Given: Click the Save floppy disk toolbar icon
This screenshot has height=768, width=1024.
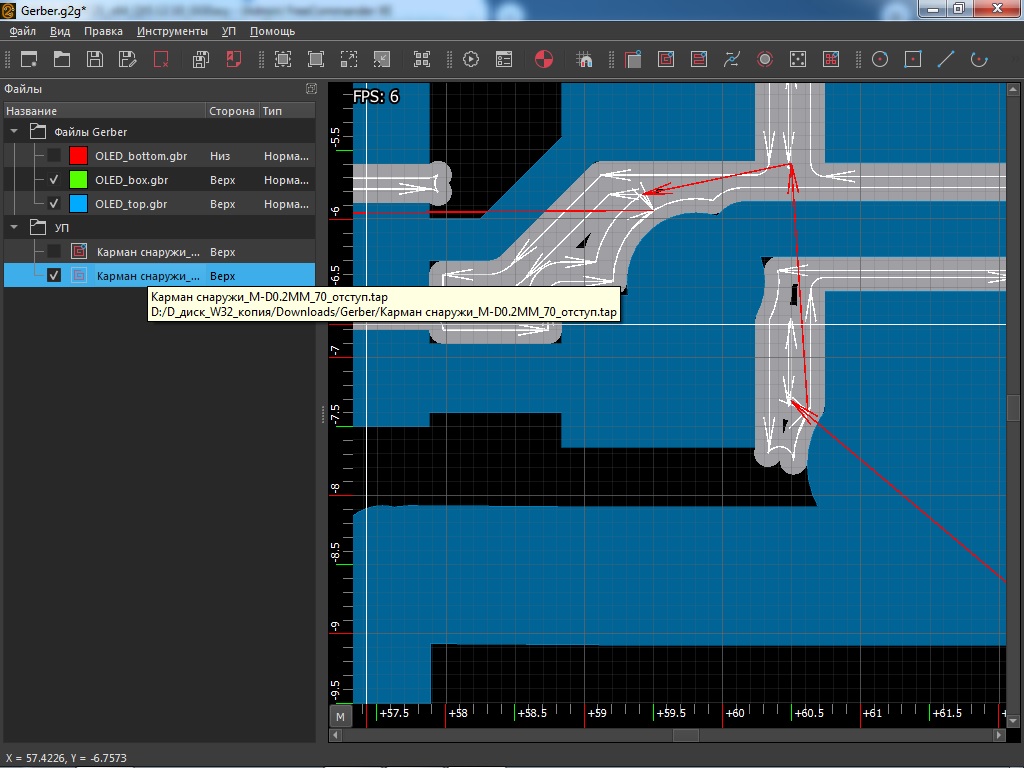Looking at the screenshot, I should tap(94, 59).
